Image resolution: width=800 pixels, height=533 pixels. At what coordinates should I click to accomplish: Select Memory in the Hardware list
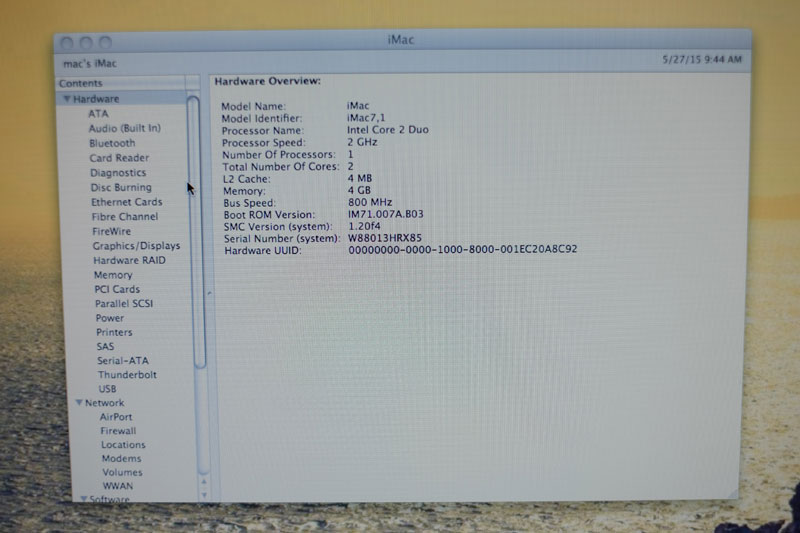[113, 275]
